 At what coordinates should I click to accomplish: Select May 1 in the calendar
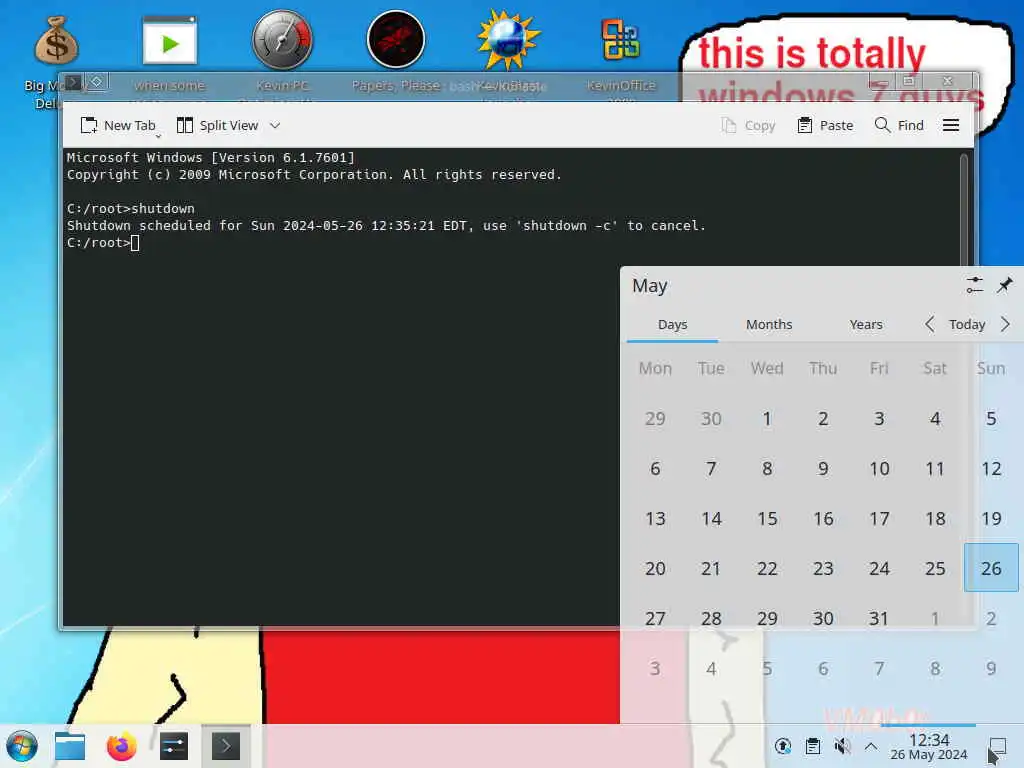tap(767, 419)
